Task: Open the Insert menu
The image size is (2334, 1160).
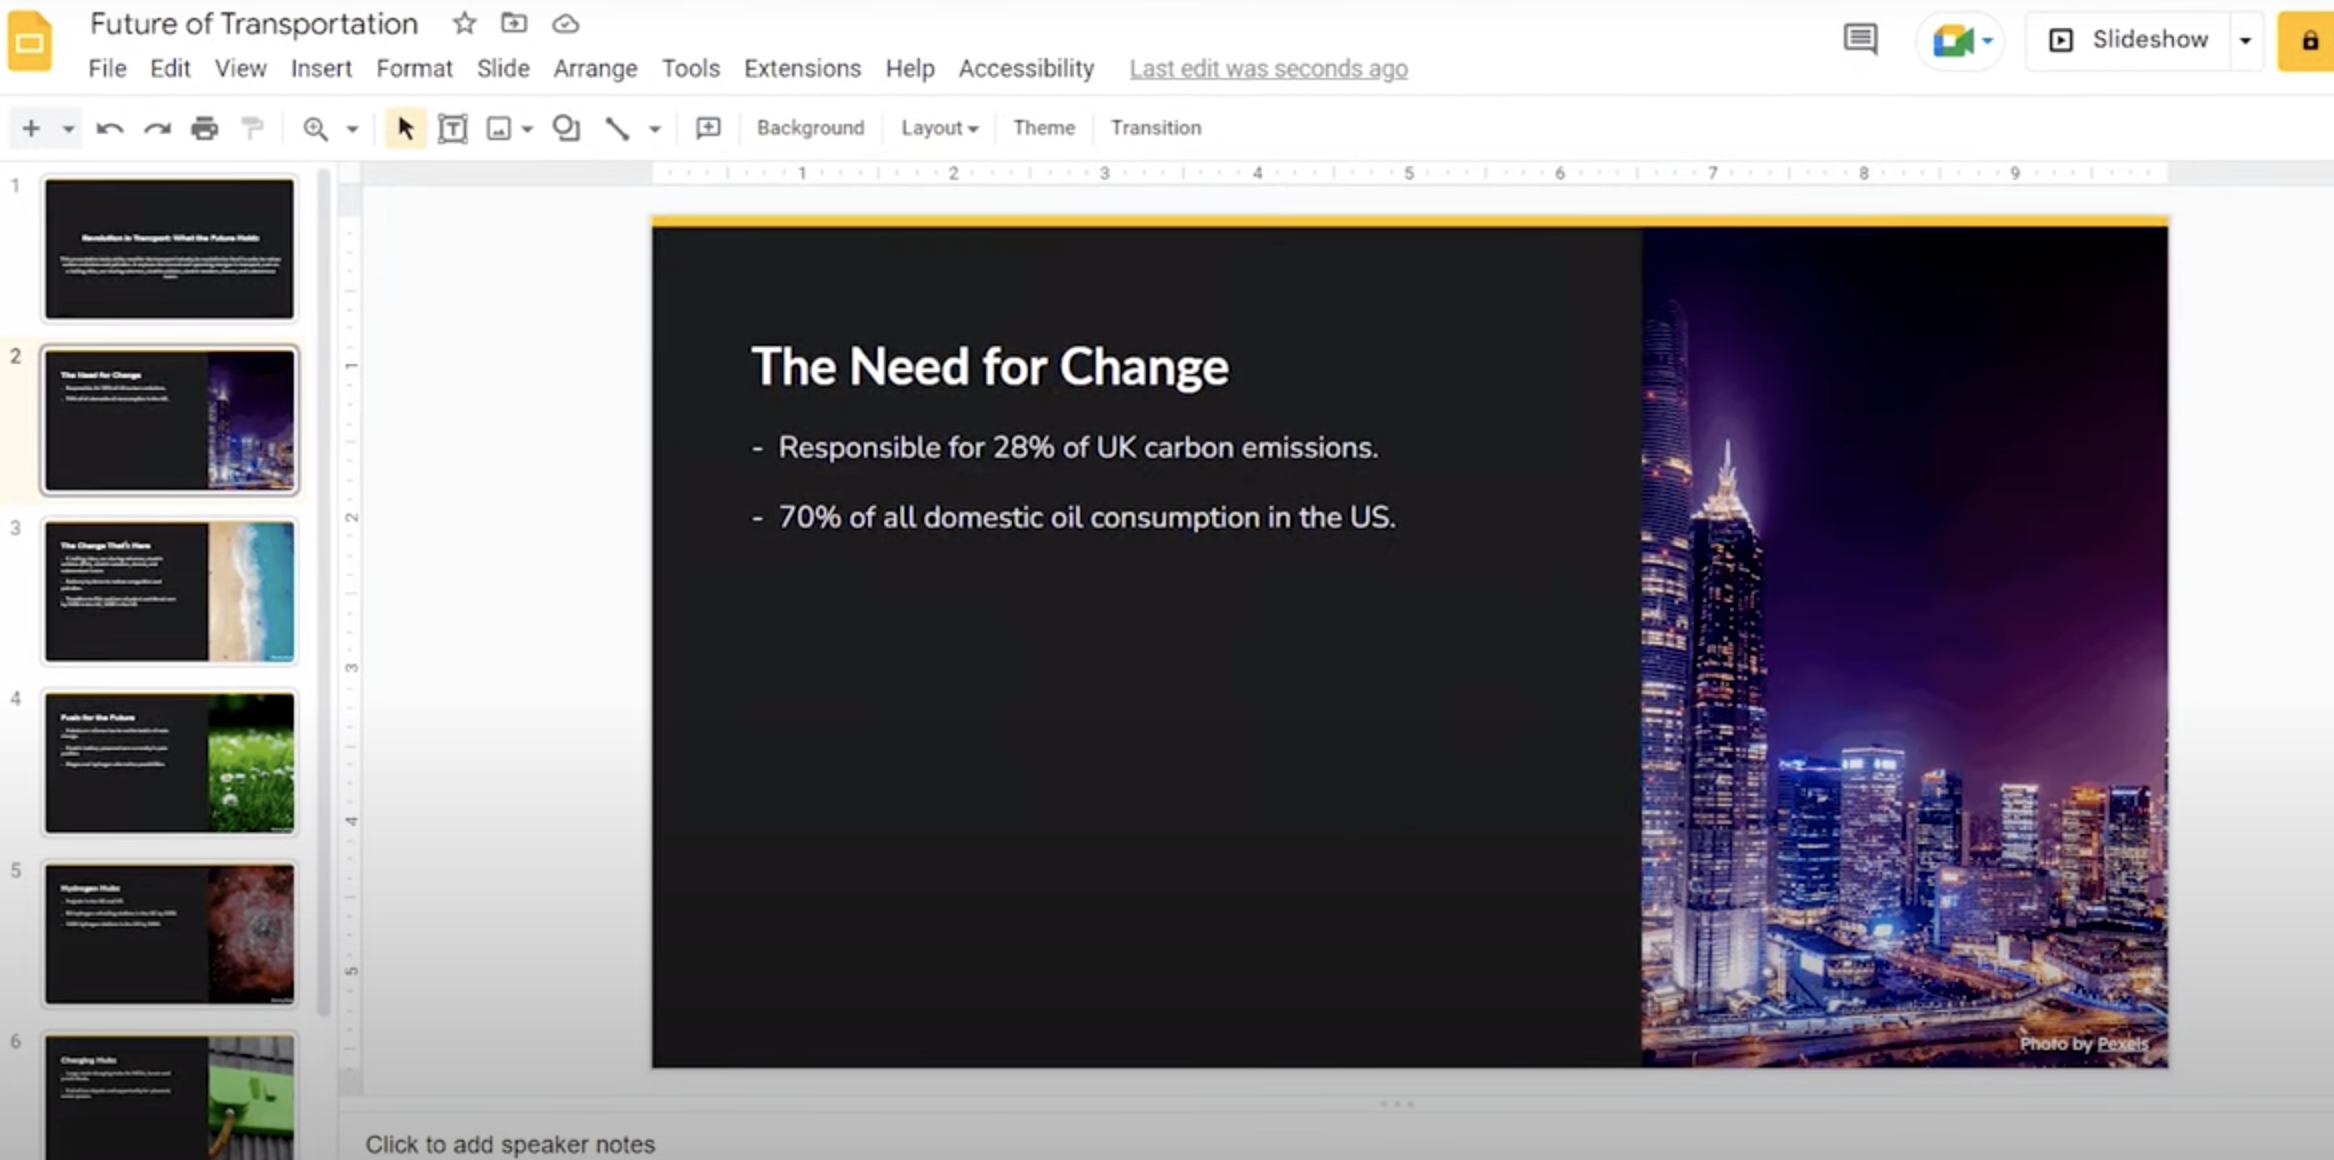Action: [x=319, y=67]
